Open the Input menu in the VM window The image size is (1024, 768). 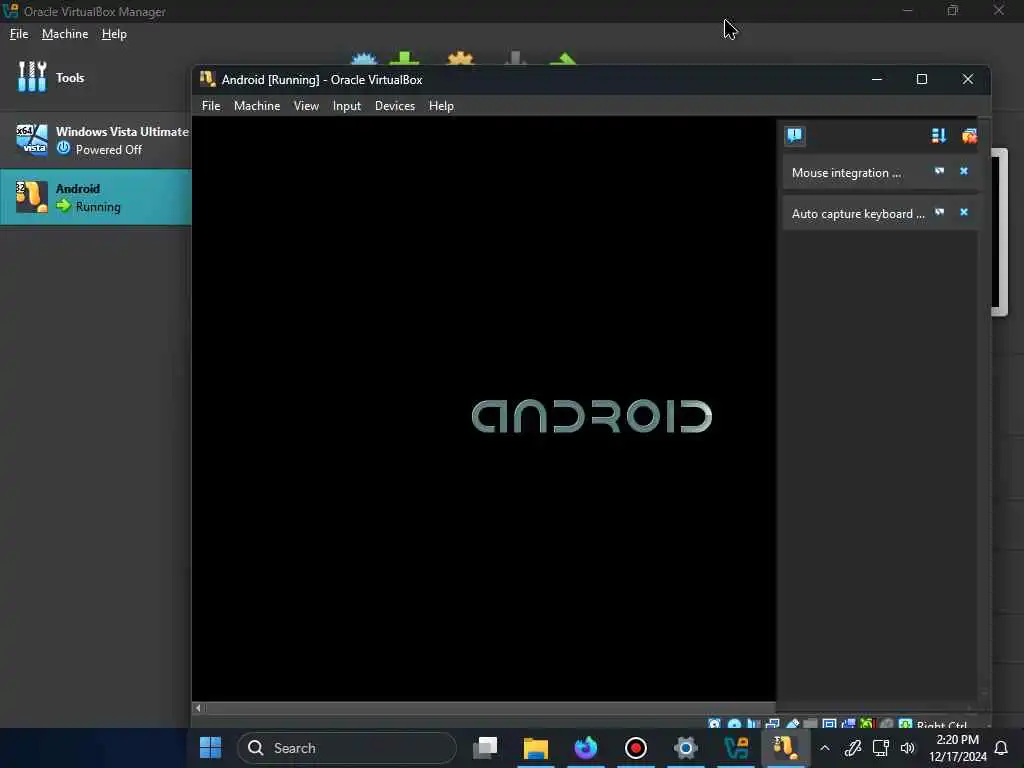346,106
